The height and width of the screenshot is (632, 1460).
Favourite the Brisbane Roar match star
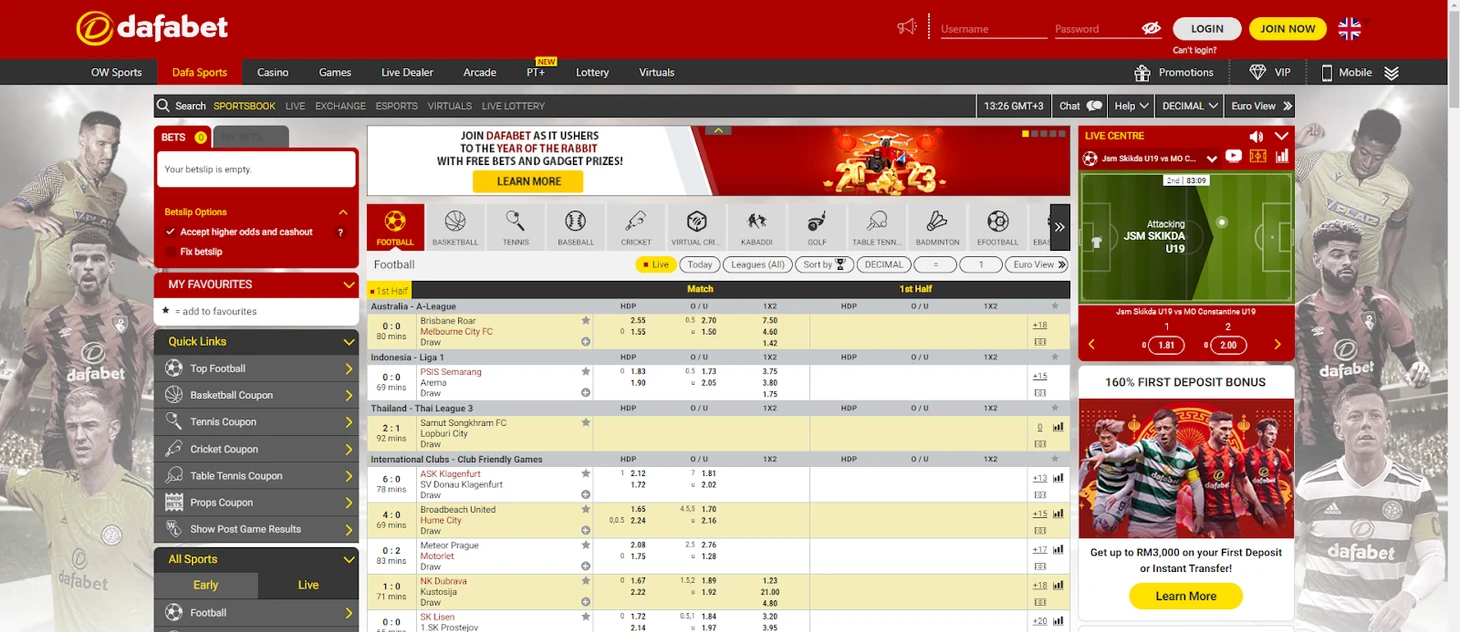click(586, 320)
